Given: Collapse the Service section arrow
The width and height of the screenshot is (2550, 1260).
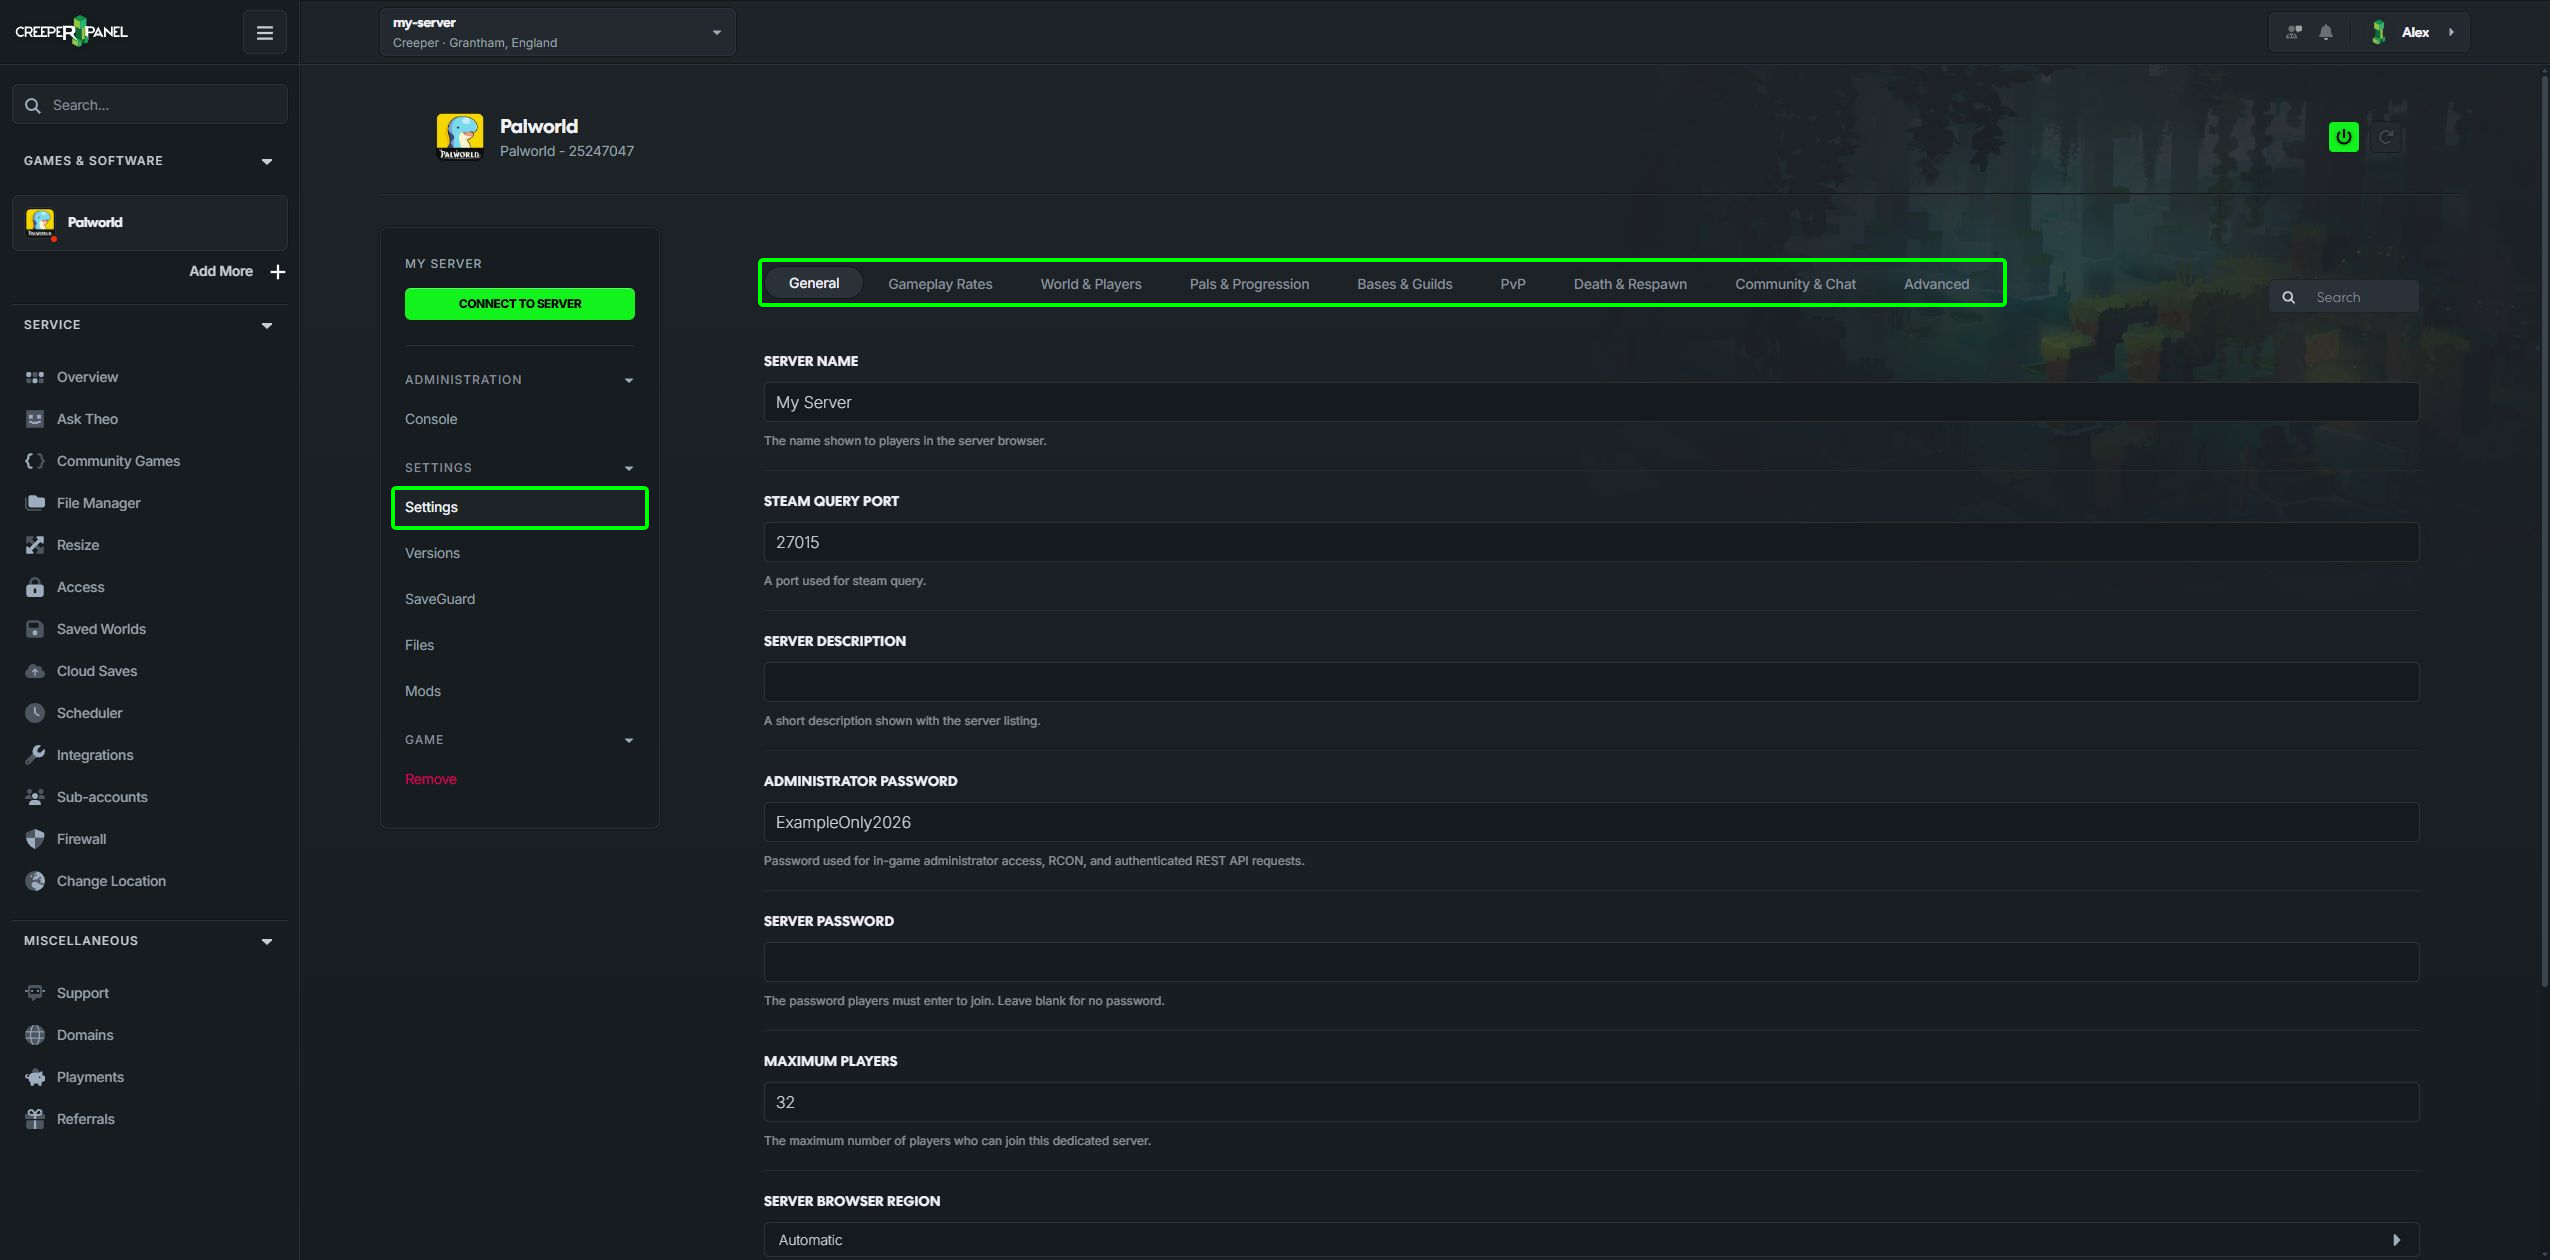Looking at the screenshot, I should (267, 326).
